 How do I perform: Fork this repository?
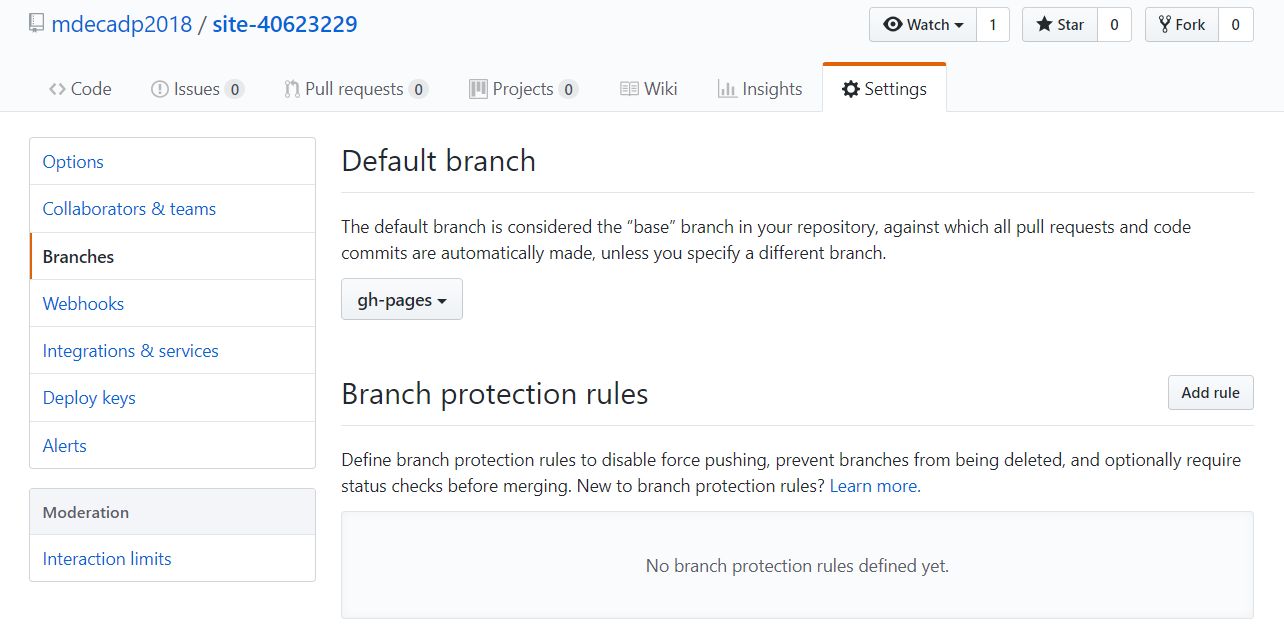pos(1181,25)
